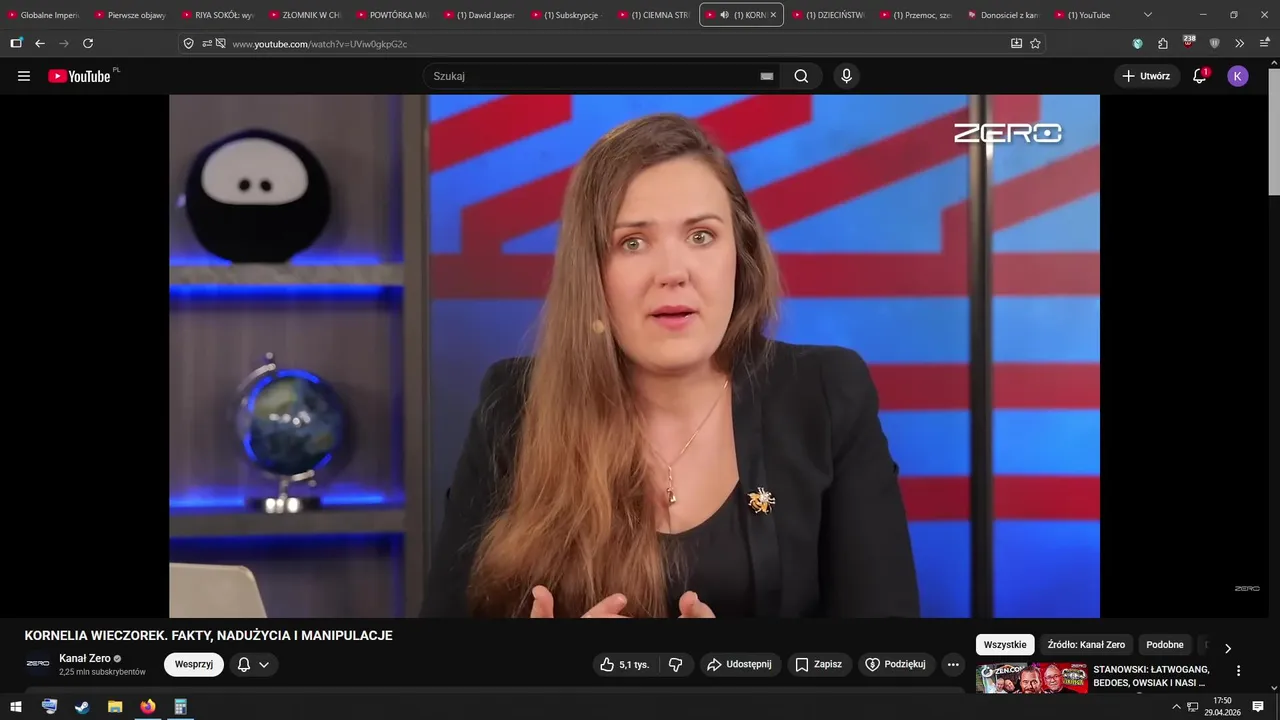
Task: Show hidden system tray icons
Action: pyautogui.click(x=1176, y=707)
